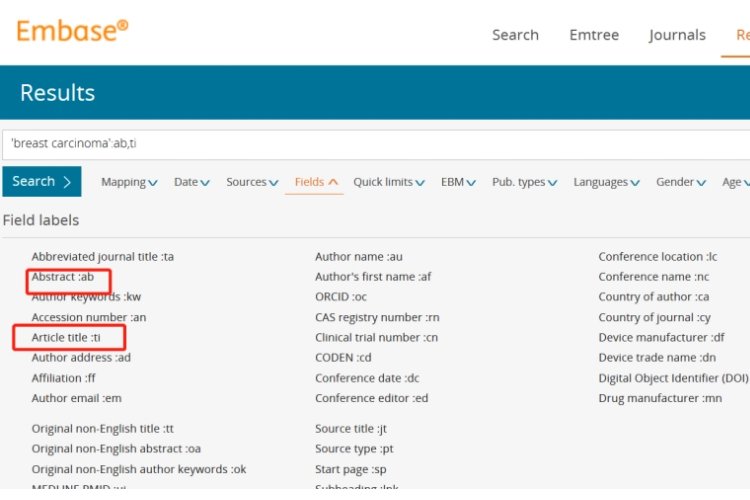Select the Abstract :ab field label
The image size is (750, 500).
tap(62, 277)
